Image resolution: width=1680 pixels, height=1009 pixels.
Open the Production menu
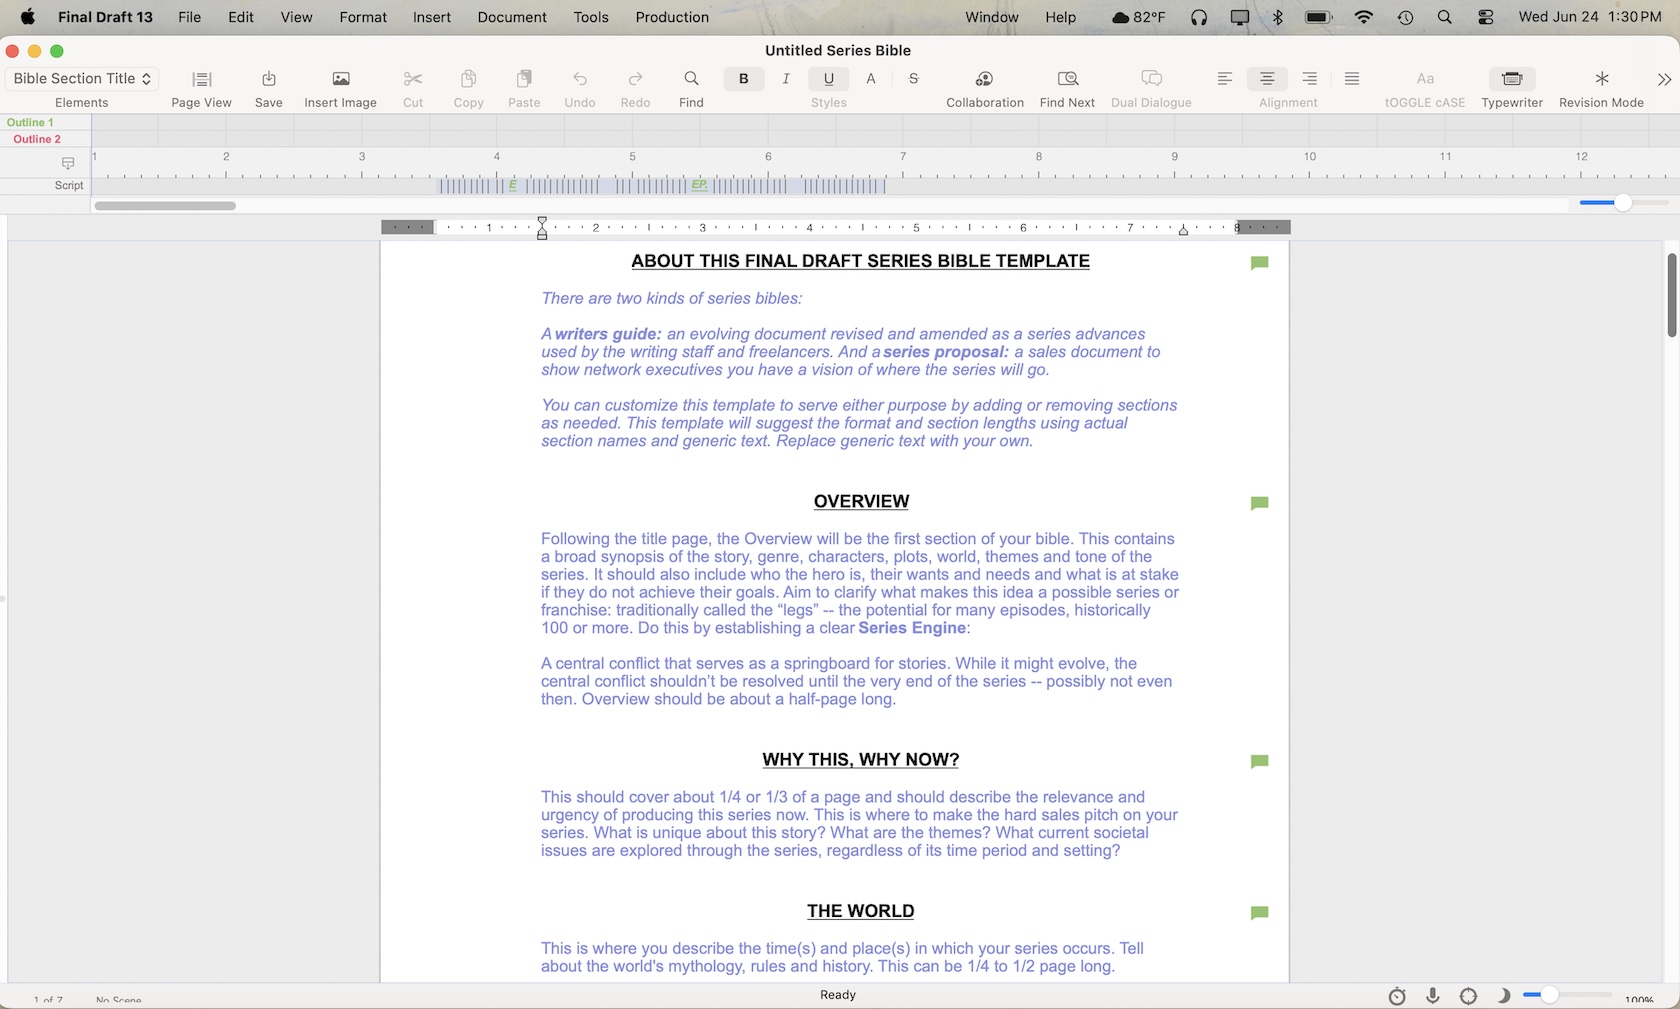click(672, 17)
